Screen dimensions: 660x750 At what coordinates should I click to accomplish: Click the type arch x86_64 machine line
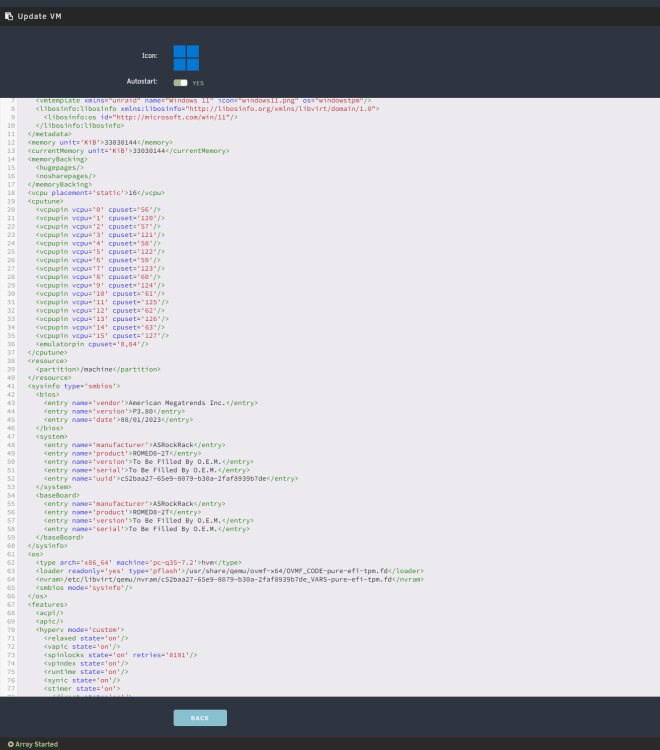(139, 562)
